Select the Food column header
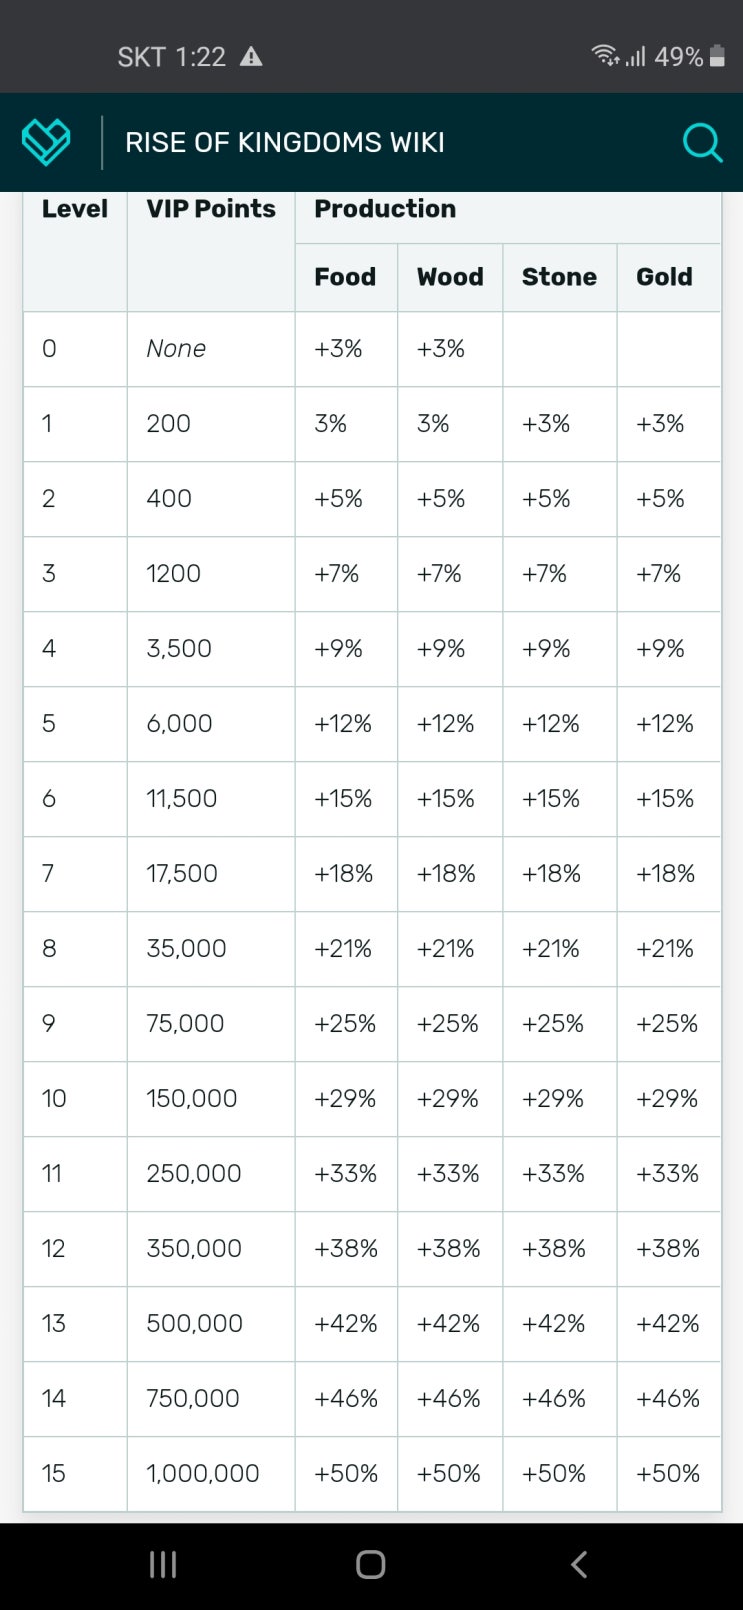Viewport: 743px width, 1610px height. point(345,277)
